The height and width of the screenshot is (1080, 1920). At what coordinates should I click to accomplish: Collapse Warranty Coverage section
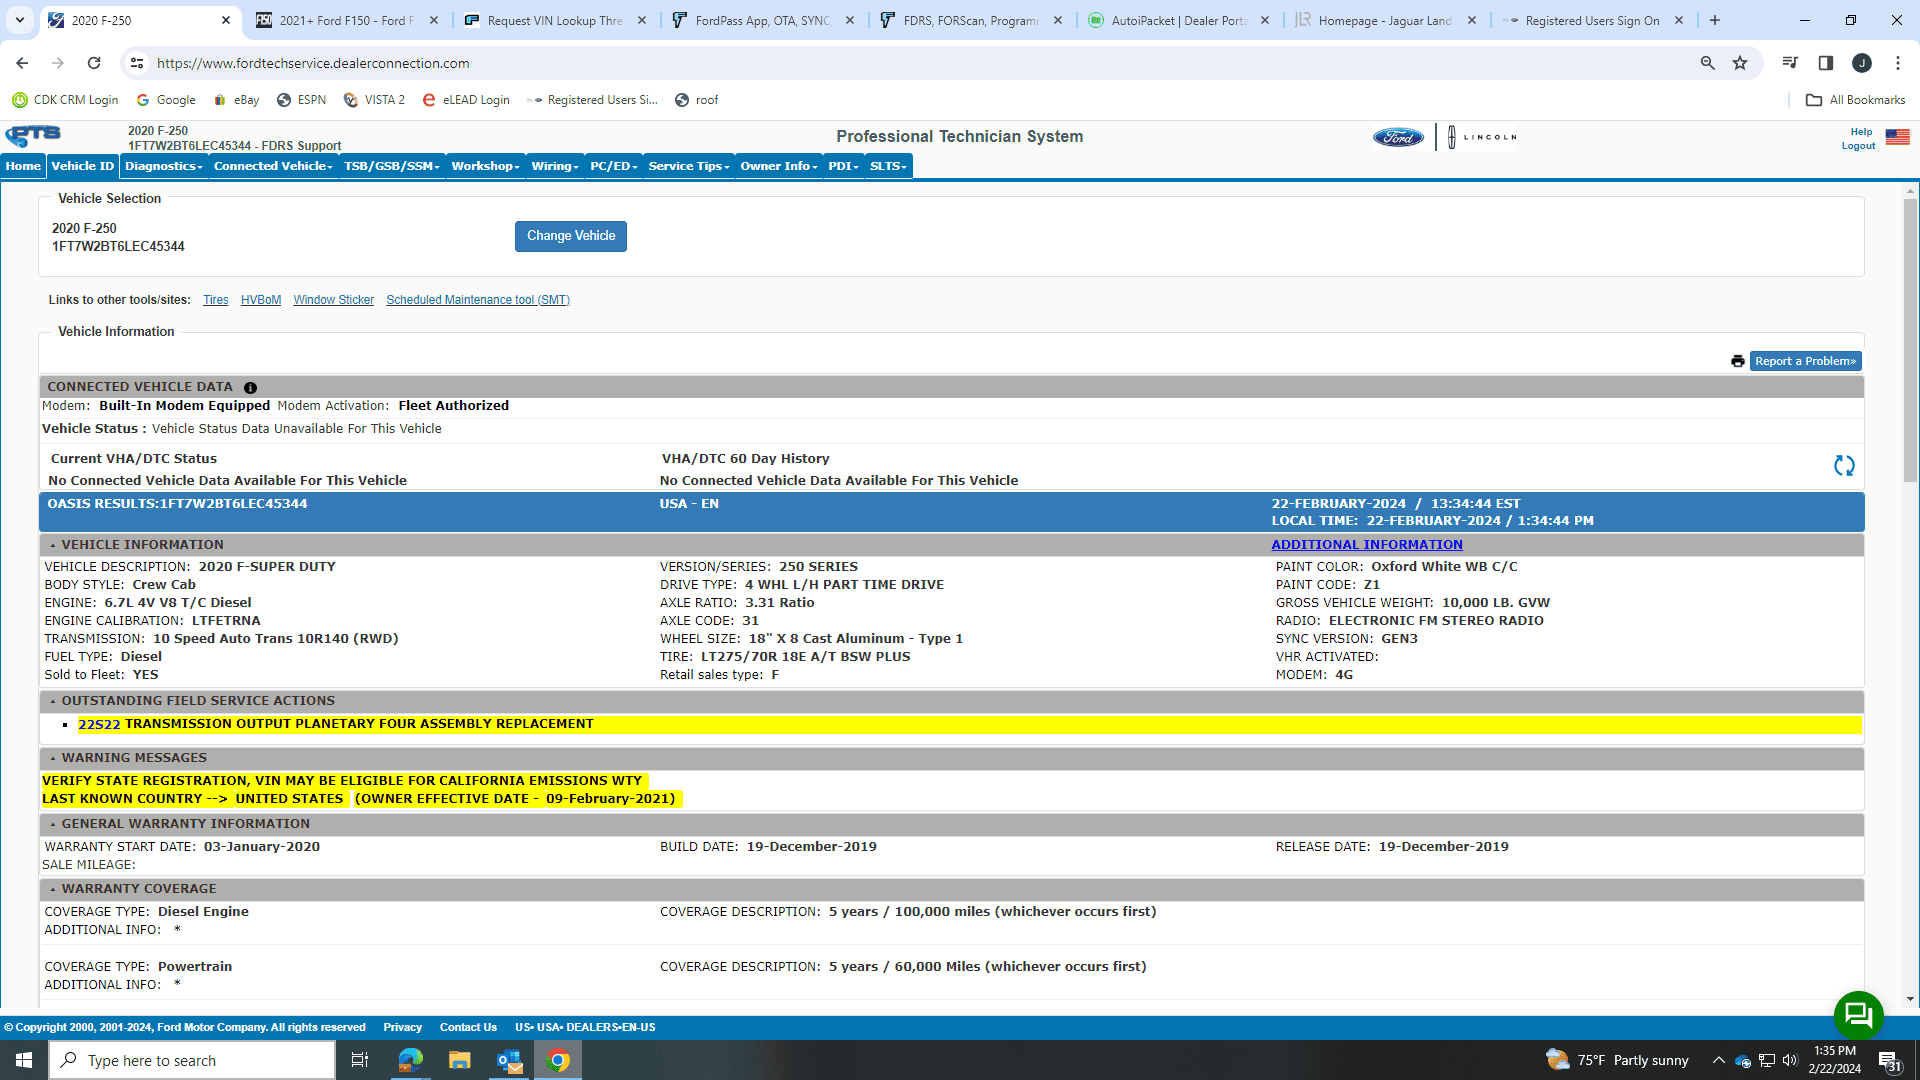click(53, 890)
